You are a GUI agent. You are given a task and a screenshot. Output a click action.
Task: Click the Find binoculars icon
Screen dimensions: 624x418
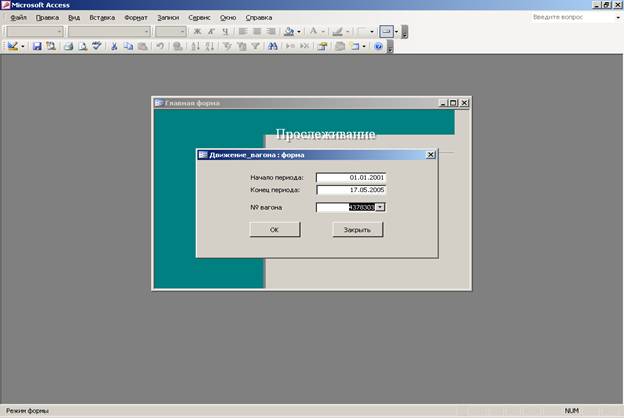point(274,46)
